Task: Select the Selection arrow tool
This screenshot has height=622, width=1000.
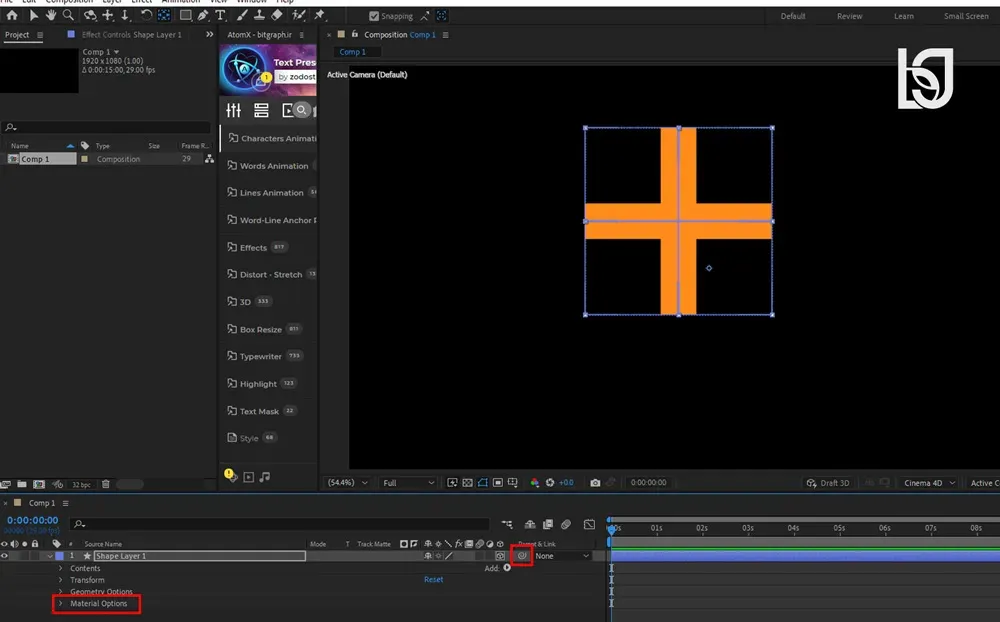Action: pyautogui.click(x=34, y=15)
